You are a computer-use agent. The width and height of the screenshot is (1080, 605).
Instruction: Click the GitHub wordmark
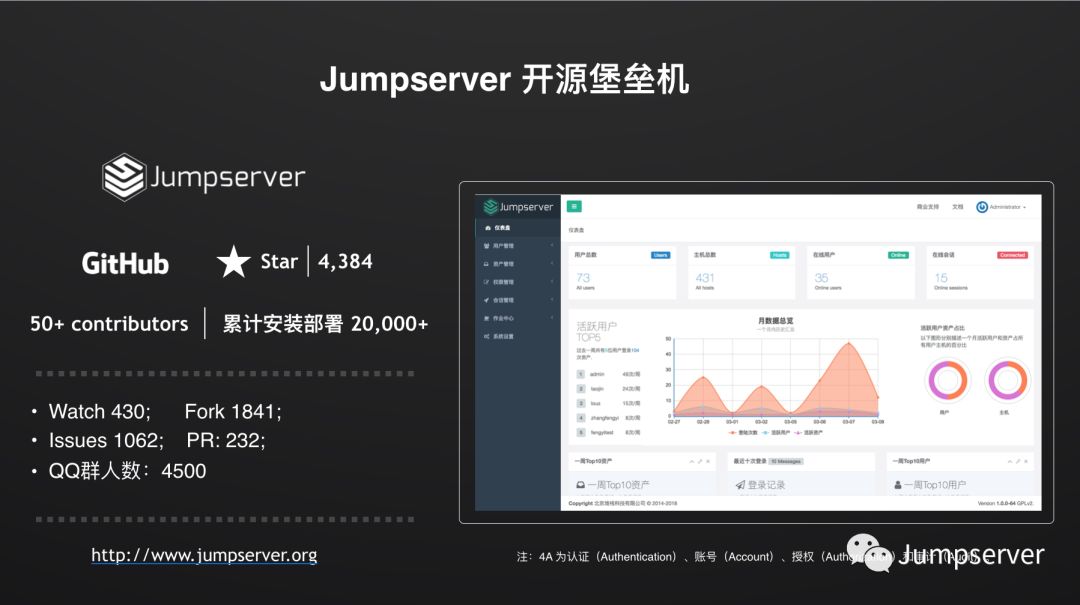(x=125, y=263)
